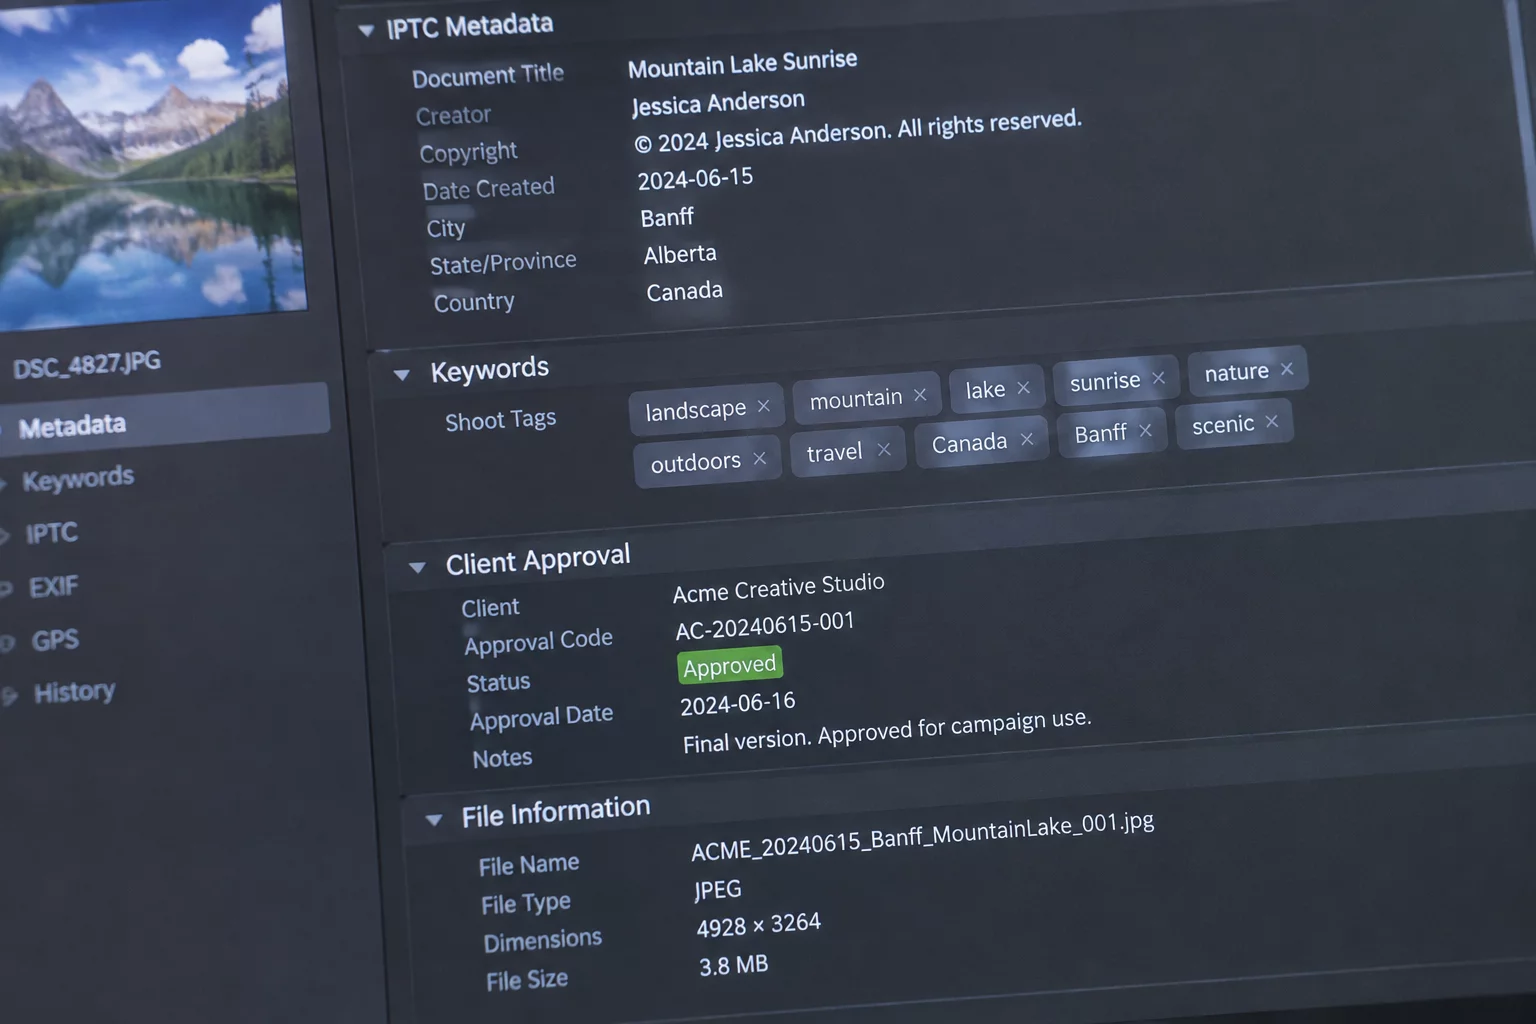Show the History sidebar item
Screen dimensions: 1536x1024
(74, 692)
